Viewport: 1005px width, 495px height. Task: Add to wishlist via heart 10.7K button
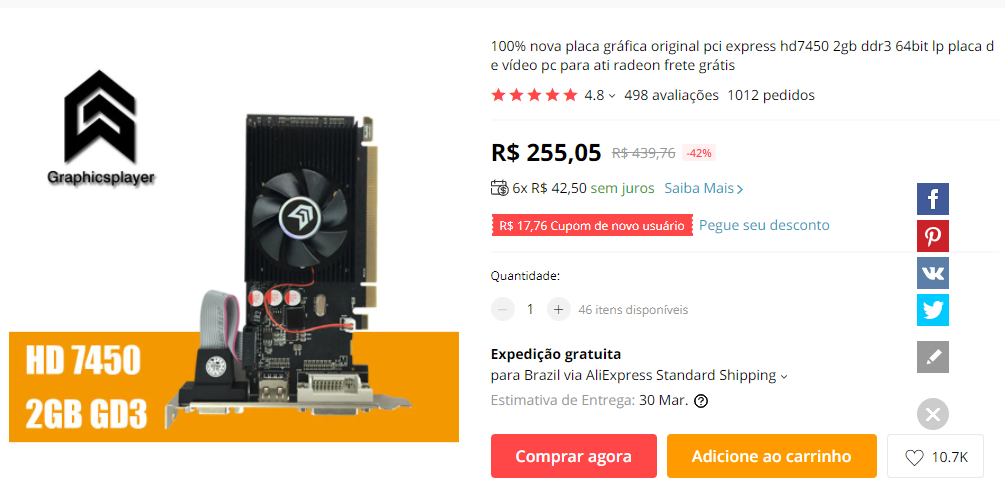[935, 457]
